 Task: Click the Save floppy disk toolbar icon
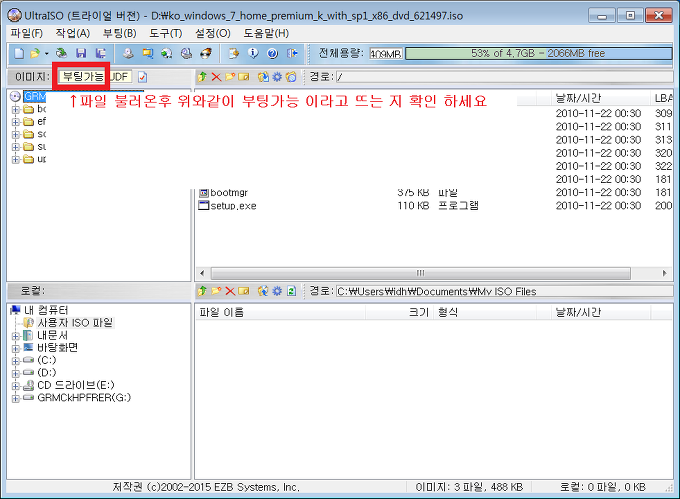click(81, 53)
